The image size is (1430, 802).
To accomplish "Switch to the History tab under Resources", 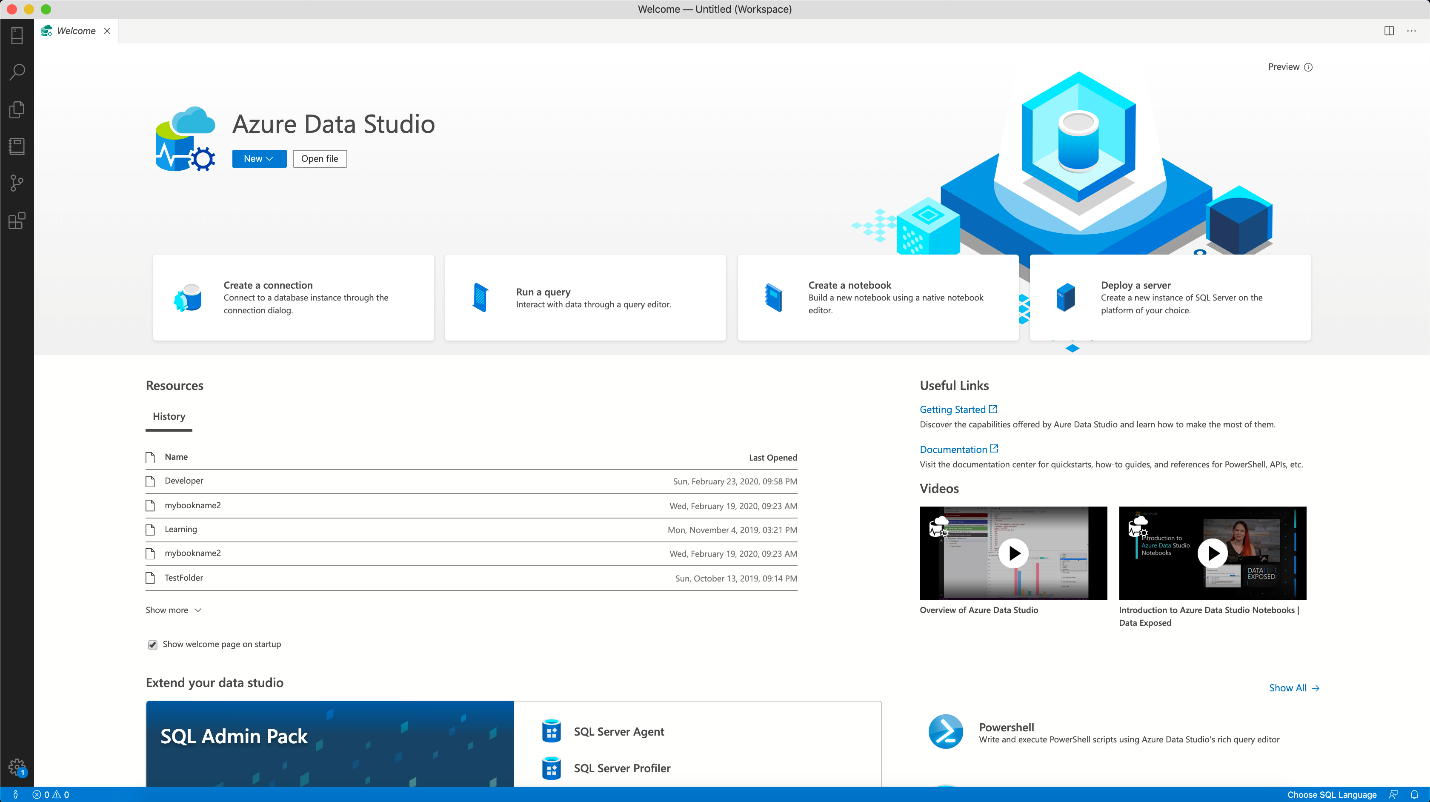I will pyautogui.click(x=168, y=417).
